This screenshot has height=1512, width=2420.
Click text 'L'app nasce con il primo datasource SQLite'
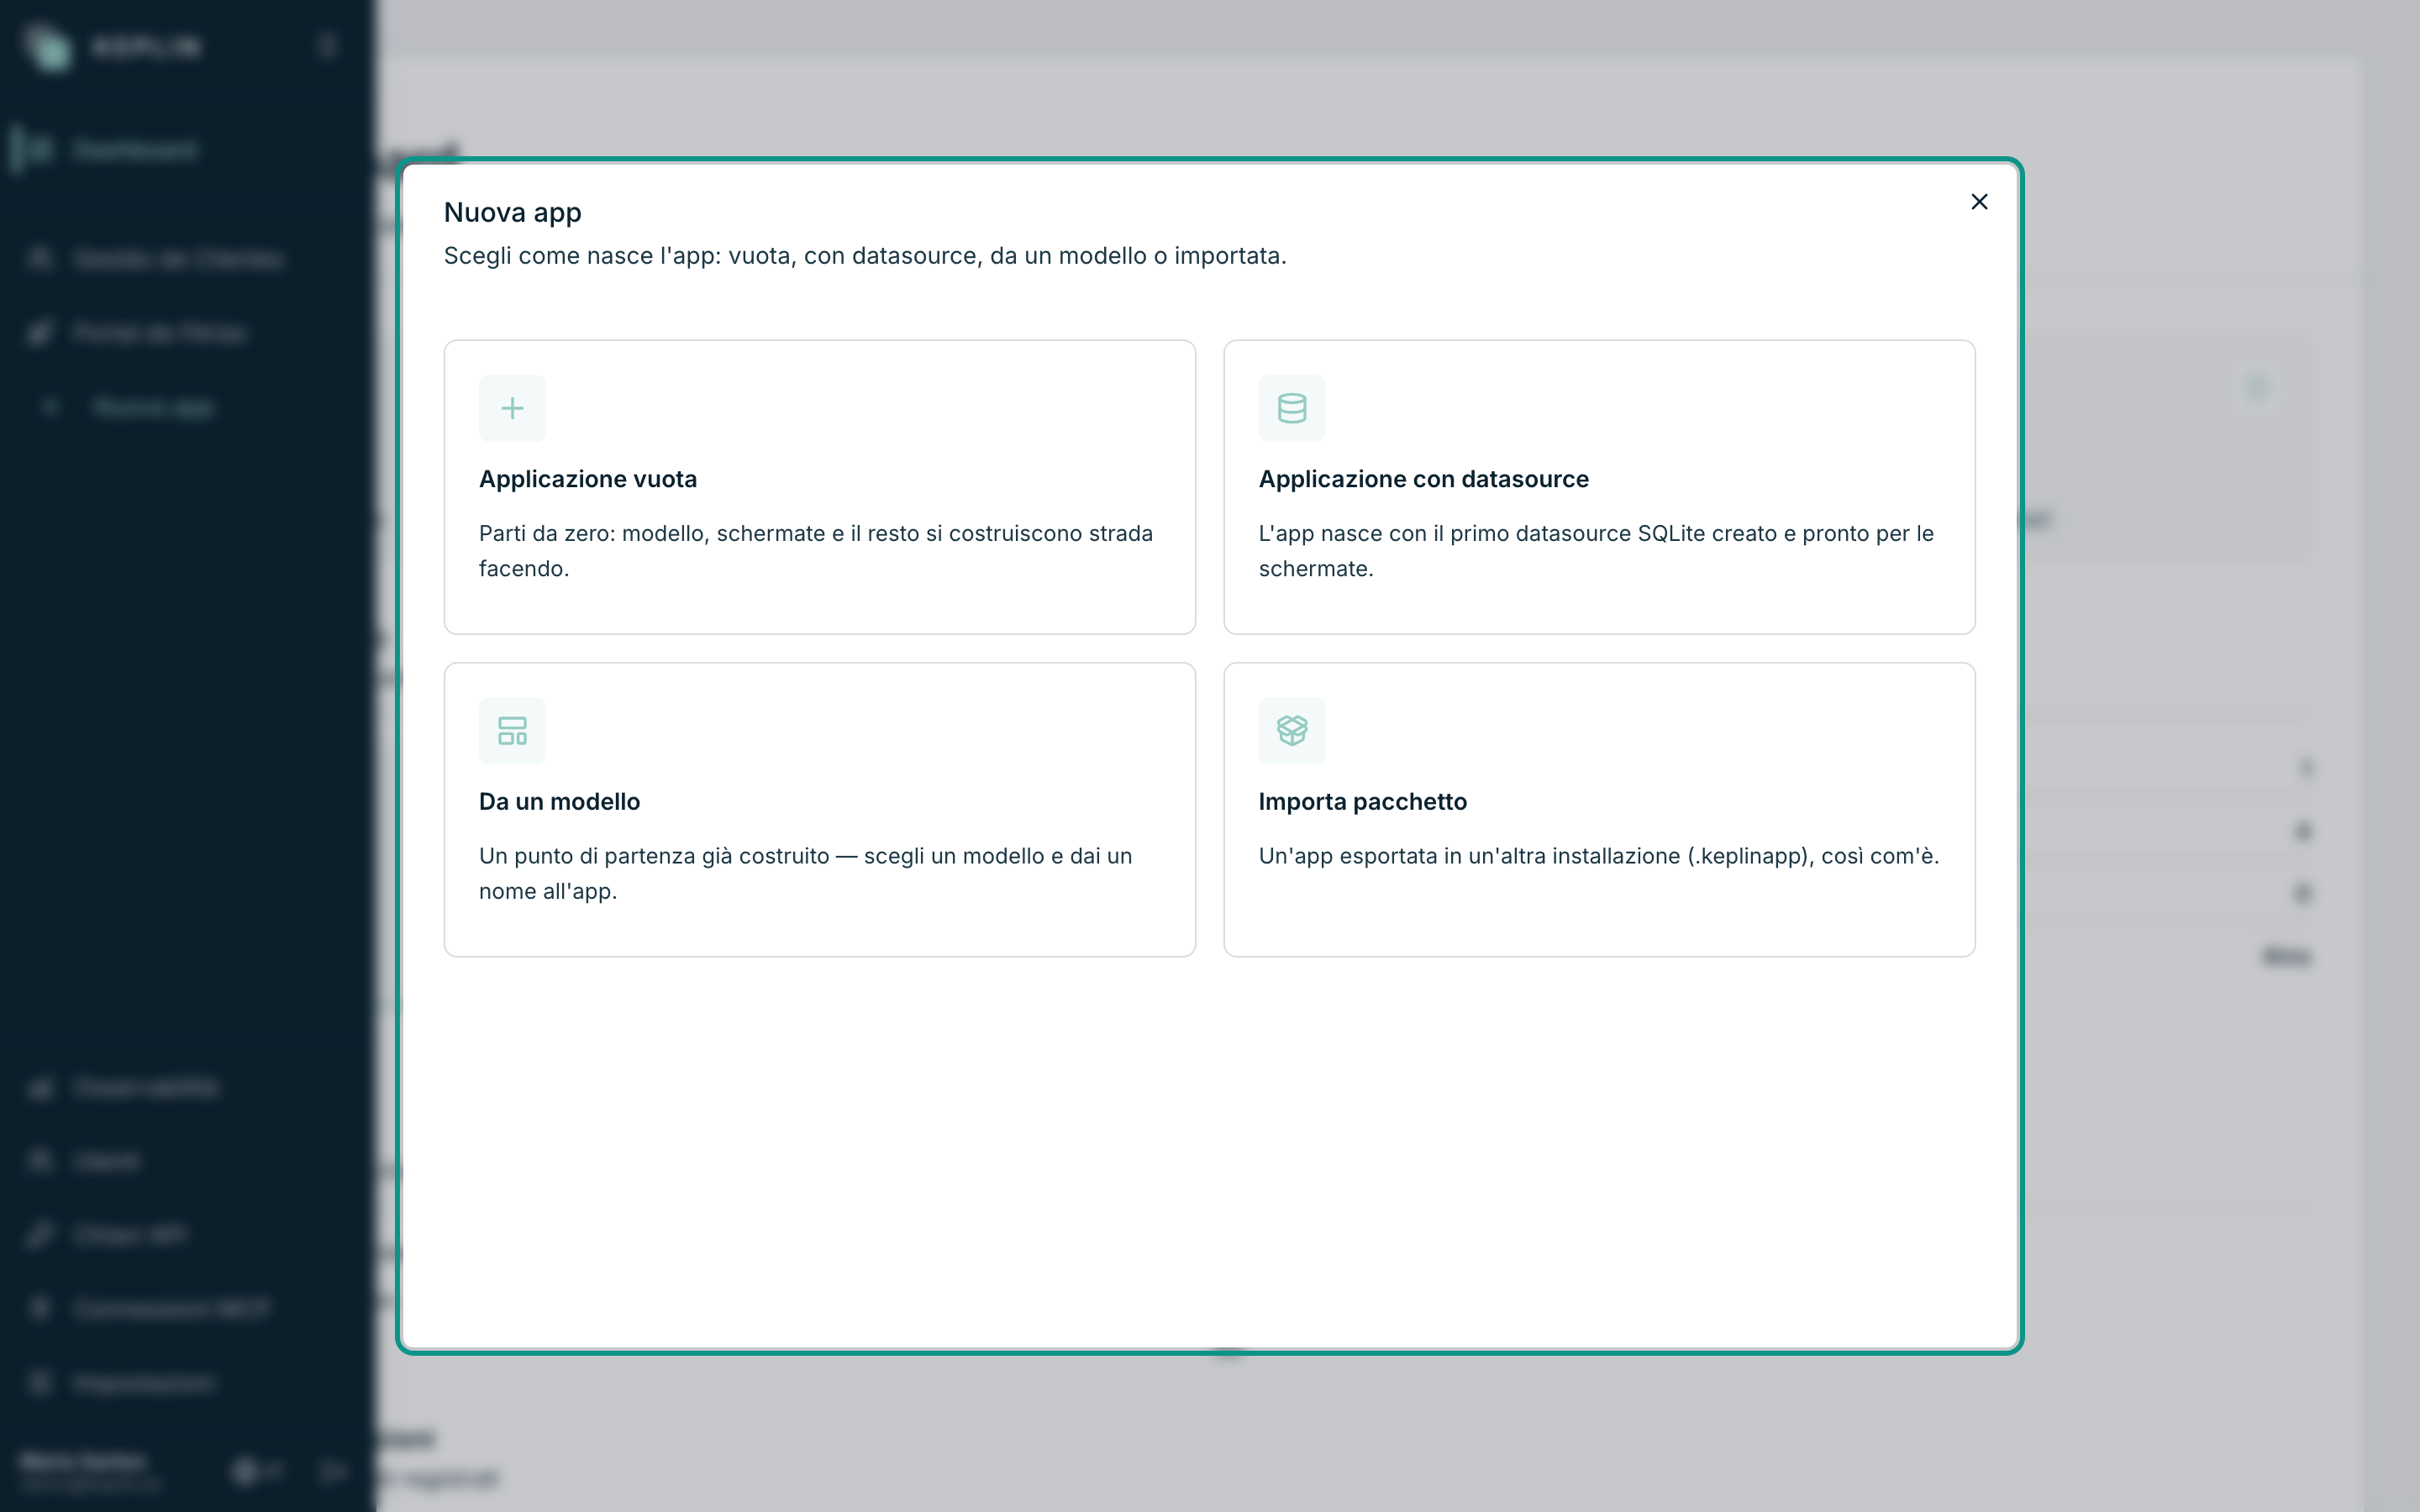click(x=1482, y=534)
